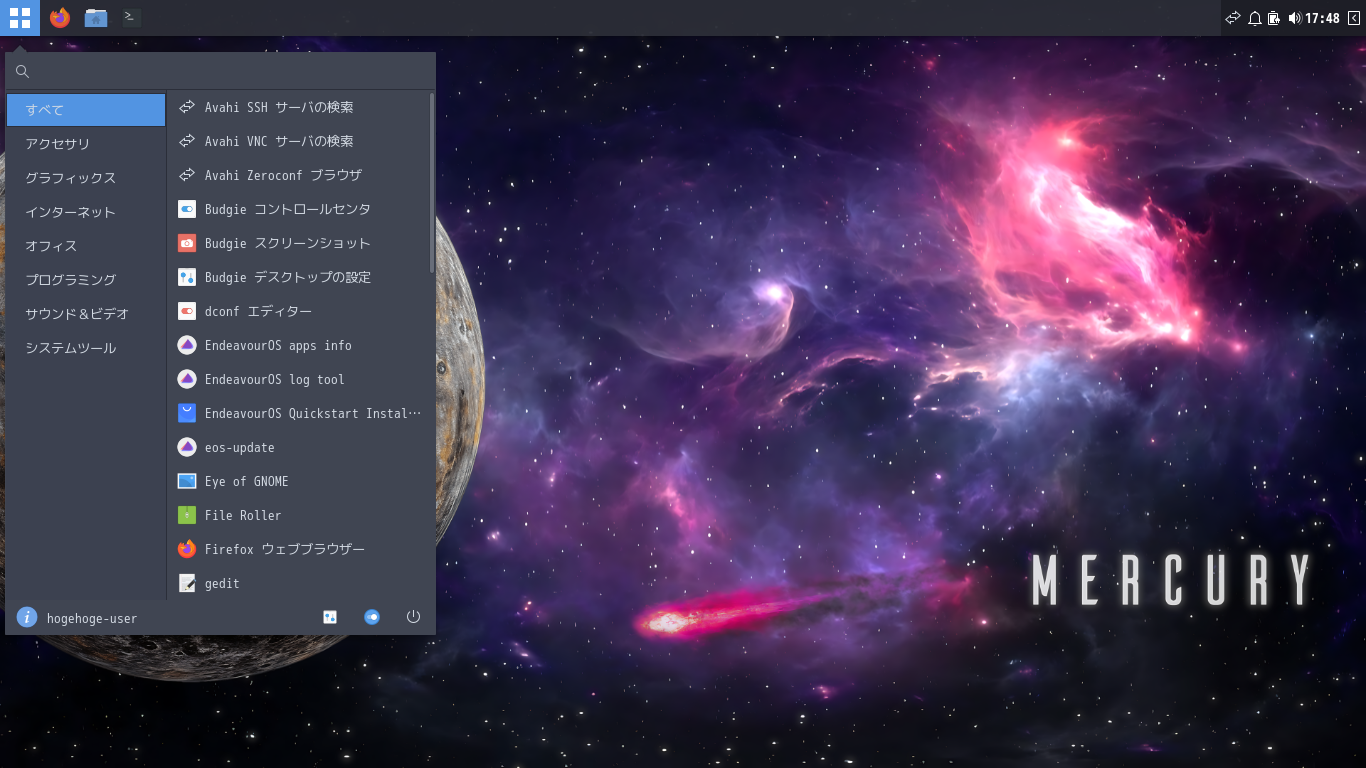This screenshot has width=1366, height=768.
Task: Open Budgie デスクトップの設定 from the app list
Action: click(298, 277)
